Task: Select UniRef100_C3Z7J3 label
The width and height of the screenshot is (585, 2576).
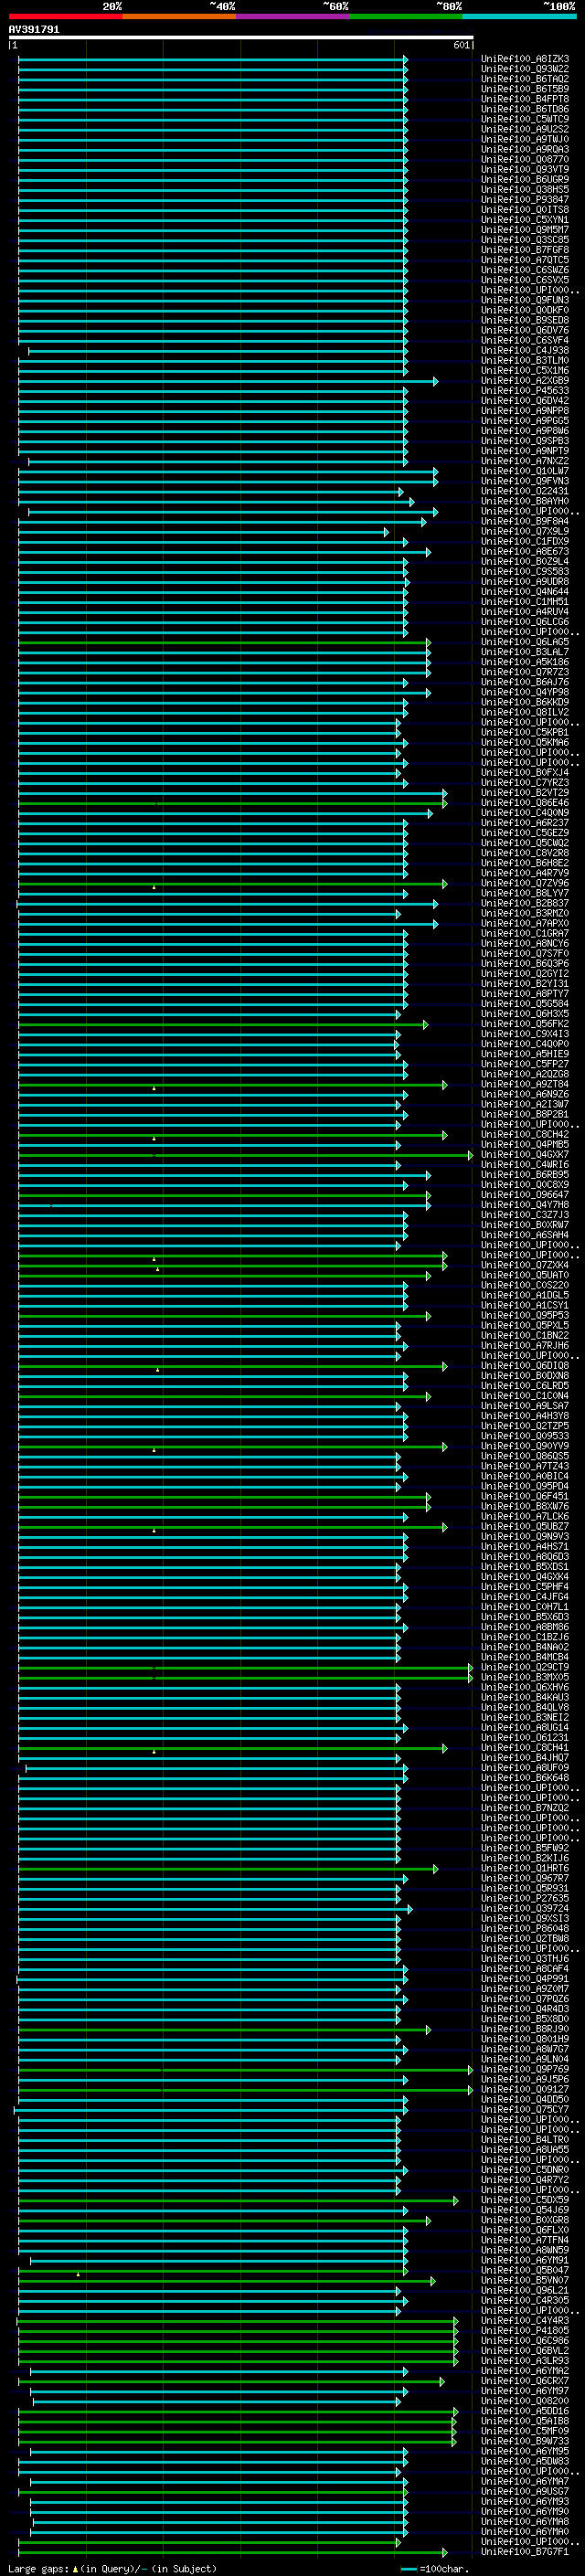Action: (524, 1215)
